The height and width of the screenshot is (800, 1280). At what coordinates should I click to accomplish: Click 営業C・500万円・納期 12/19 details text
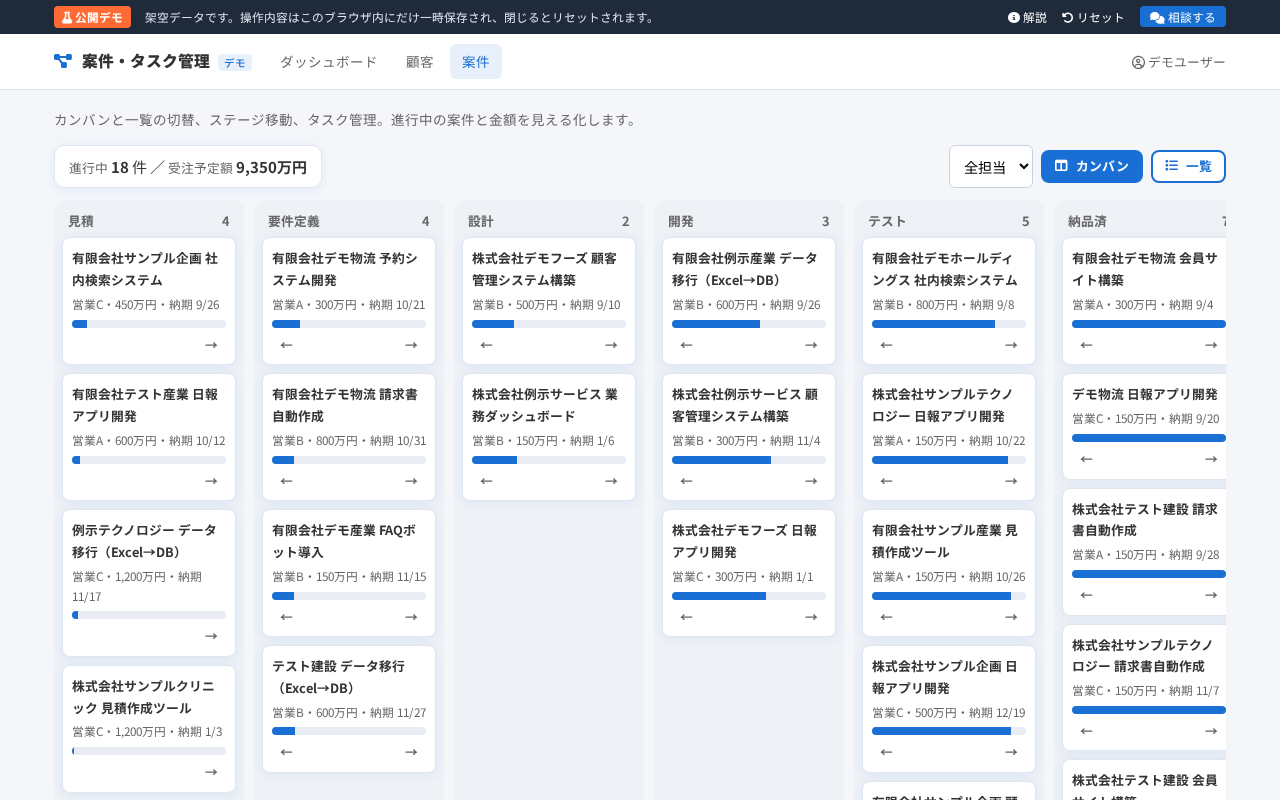click(949, 713)
